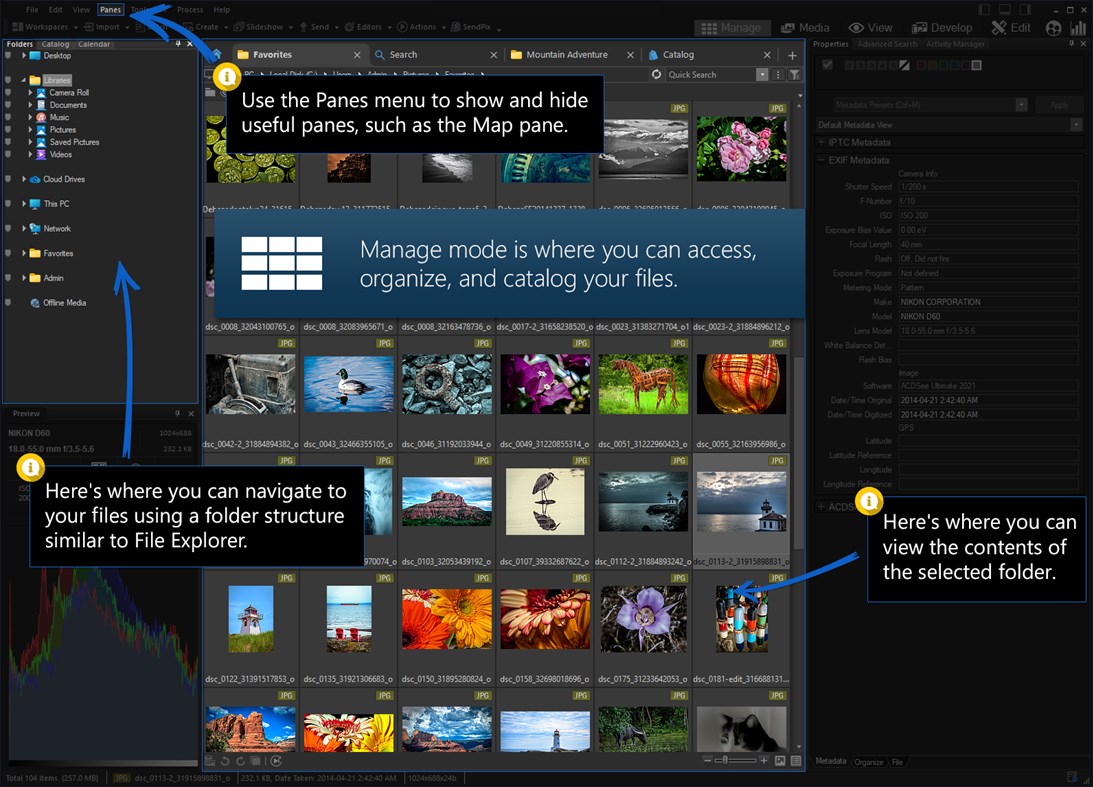Open the Panes menu
Viewport: 1093px width, 787px height.
click(x=110, y=9)
